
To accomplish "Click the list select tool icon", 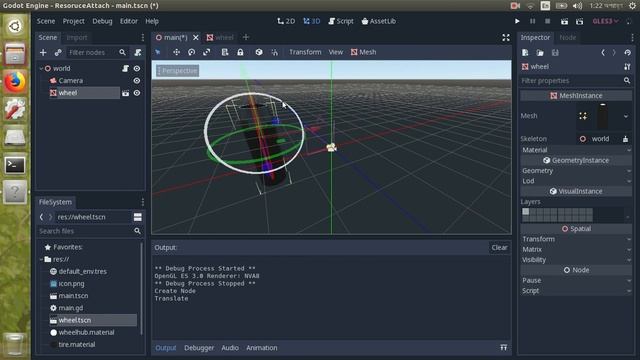I will [x=225, y=52].
